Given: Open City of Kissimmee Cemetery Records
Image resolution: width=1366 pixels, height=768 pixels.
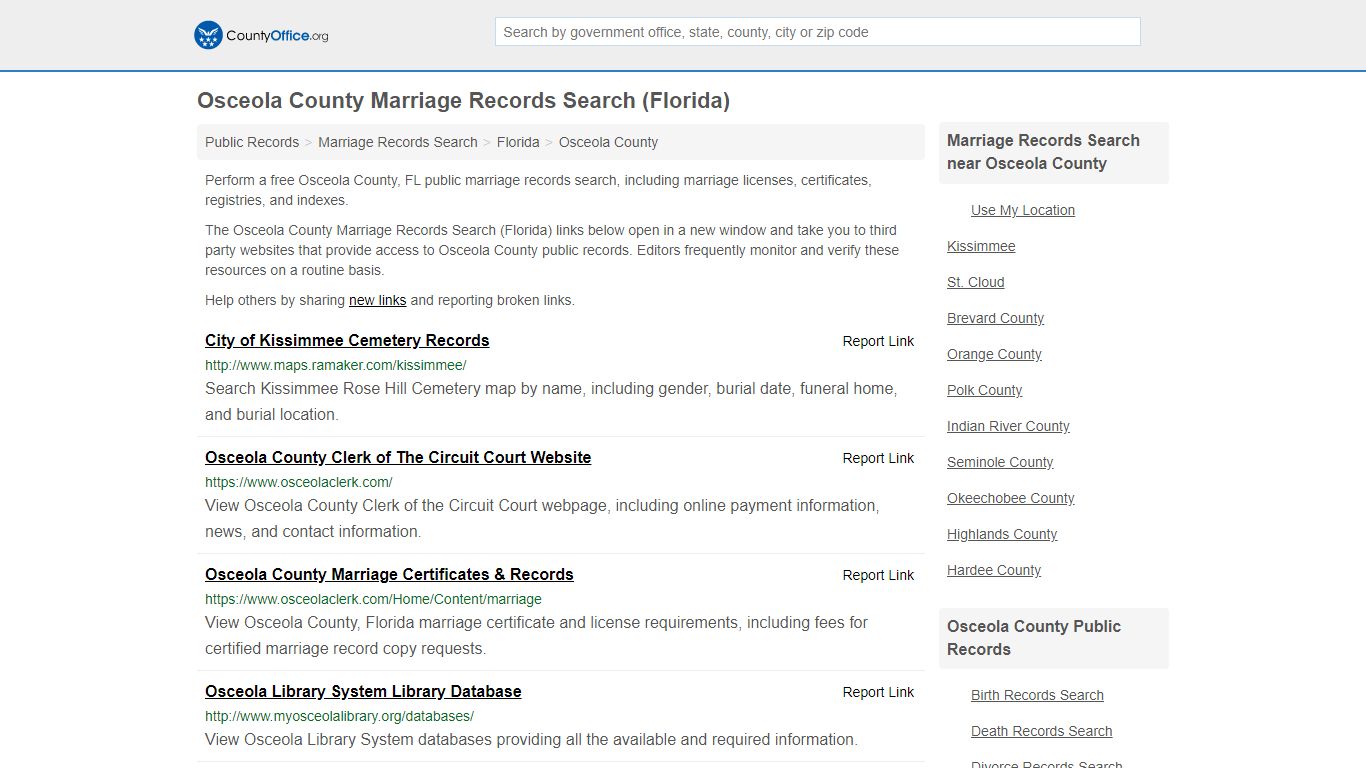Looking at the screenshot, I should tap(347, 340).
